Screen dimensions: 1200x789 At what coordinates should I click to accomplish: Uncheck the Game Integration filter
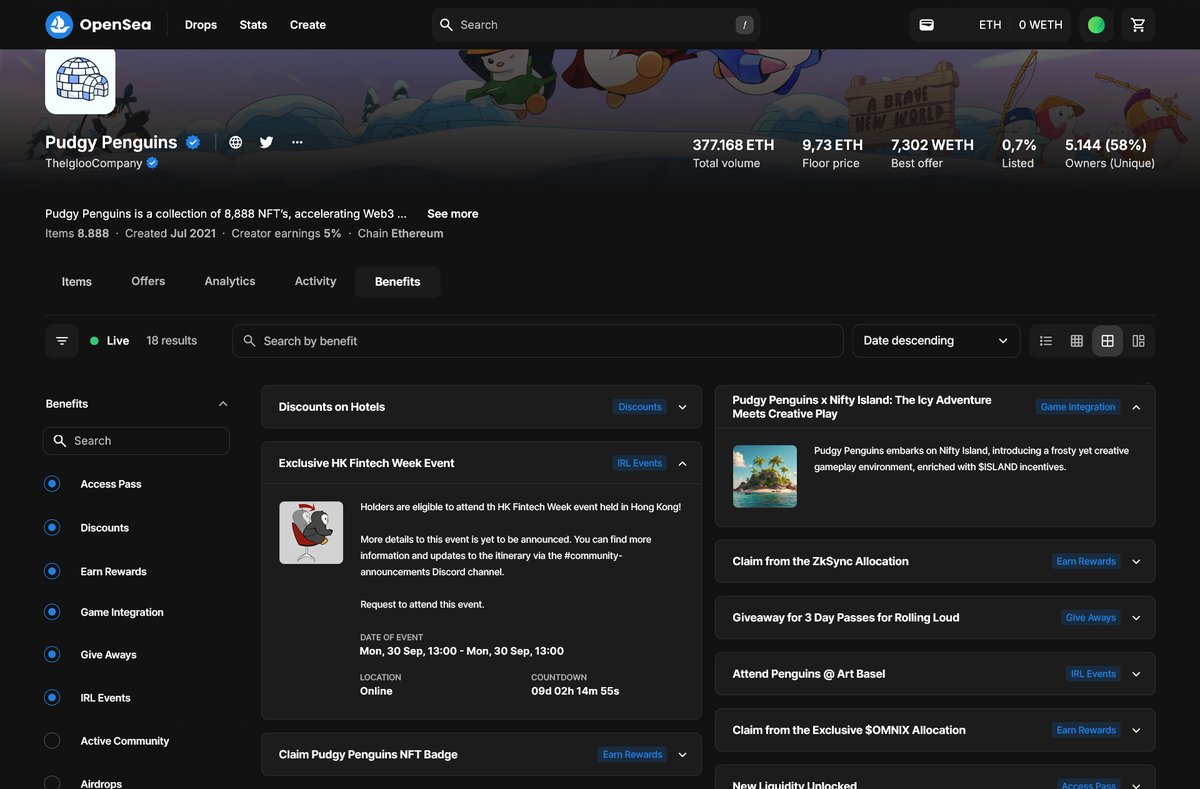[x=52, y=612]
